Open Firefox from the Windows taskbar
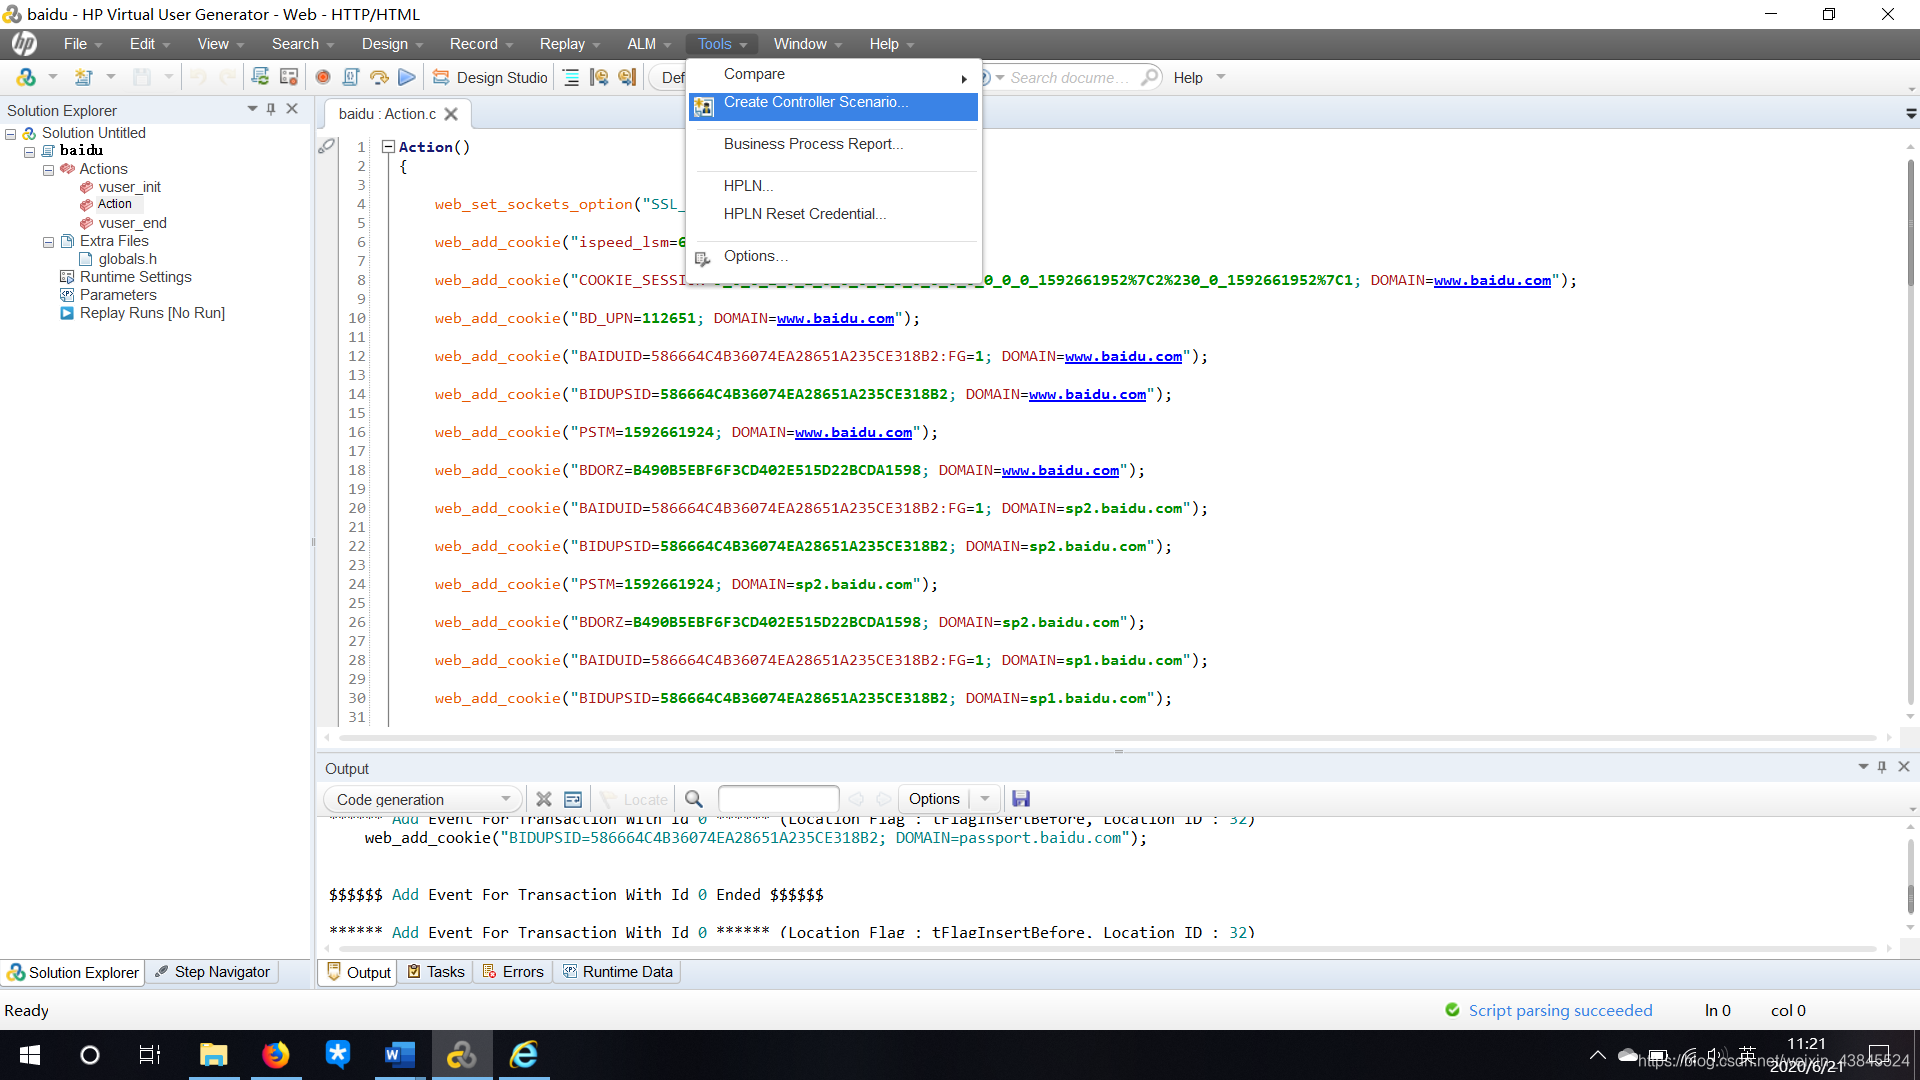The height and width of the screenshot is (1080, 1920). (x=275, y=1055)
